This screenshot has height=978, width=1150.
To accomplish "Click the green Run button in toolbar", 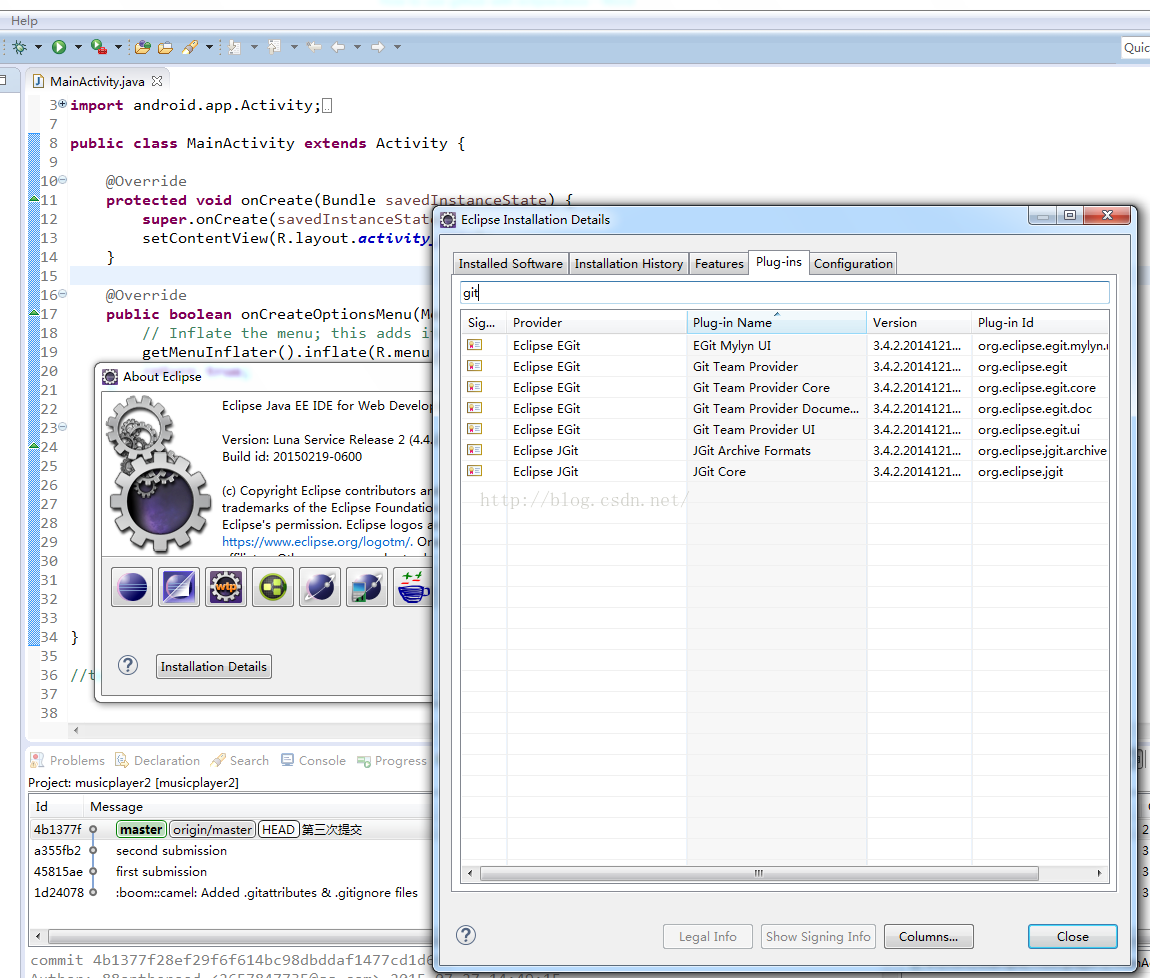I will (59, 48).
